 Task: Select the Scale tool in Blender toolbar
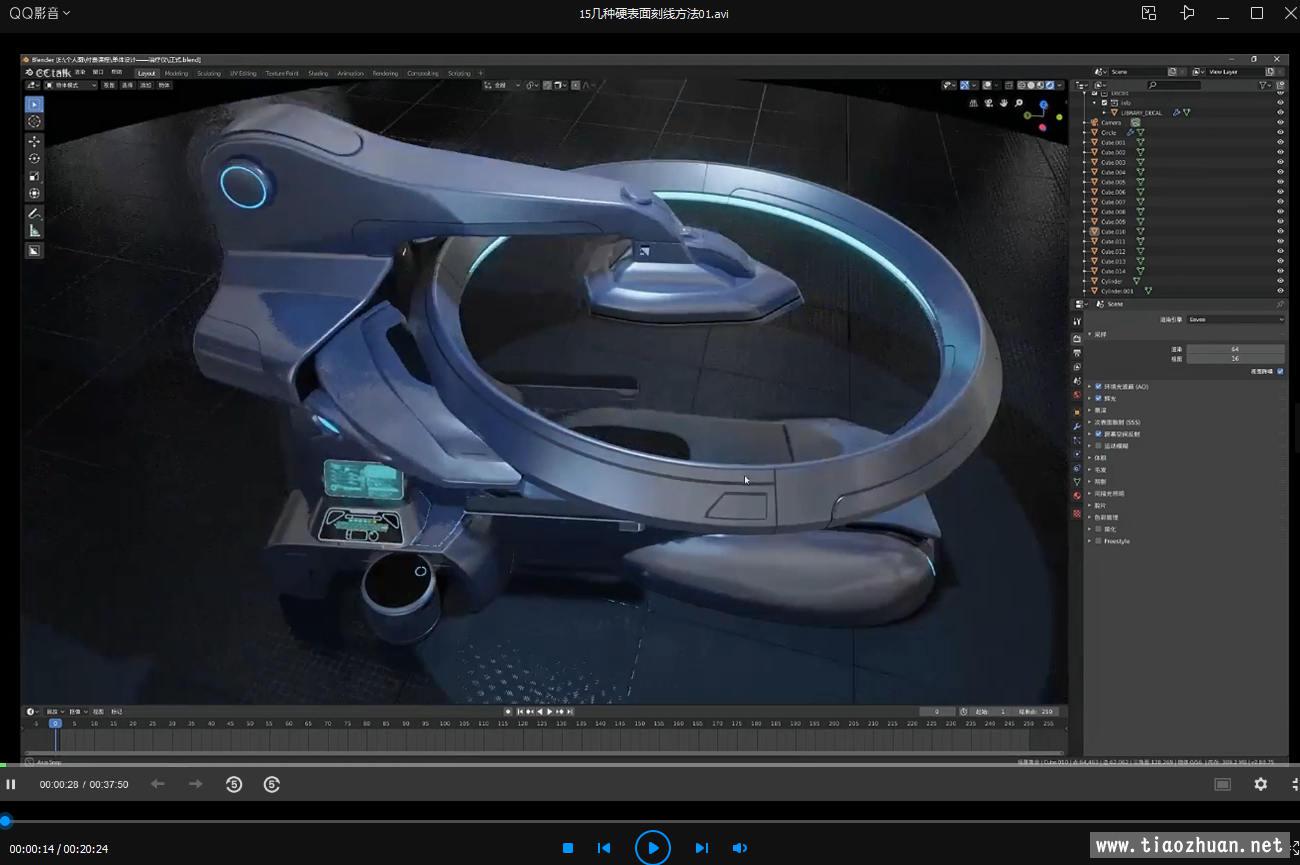click(x=34, y=176)
